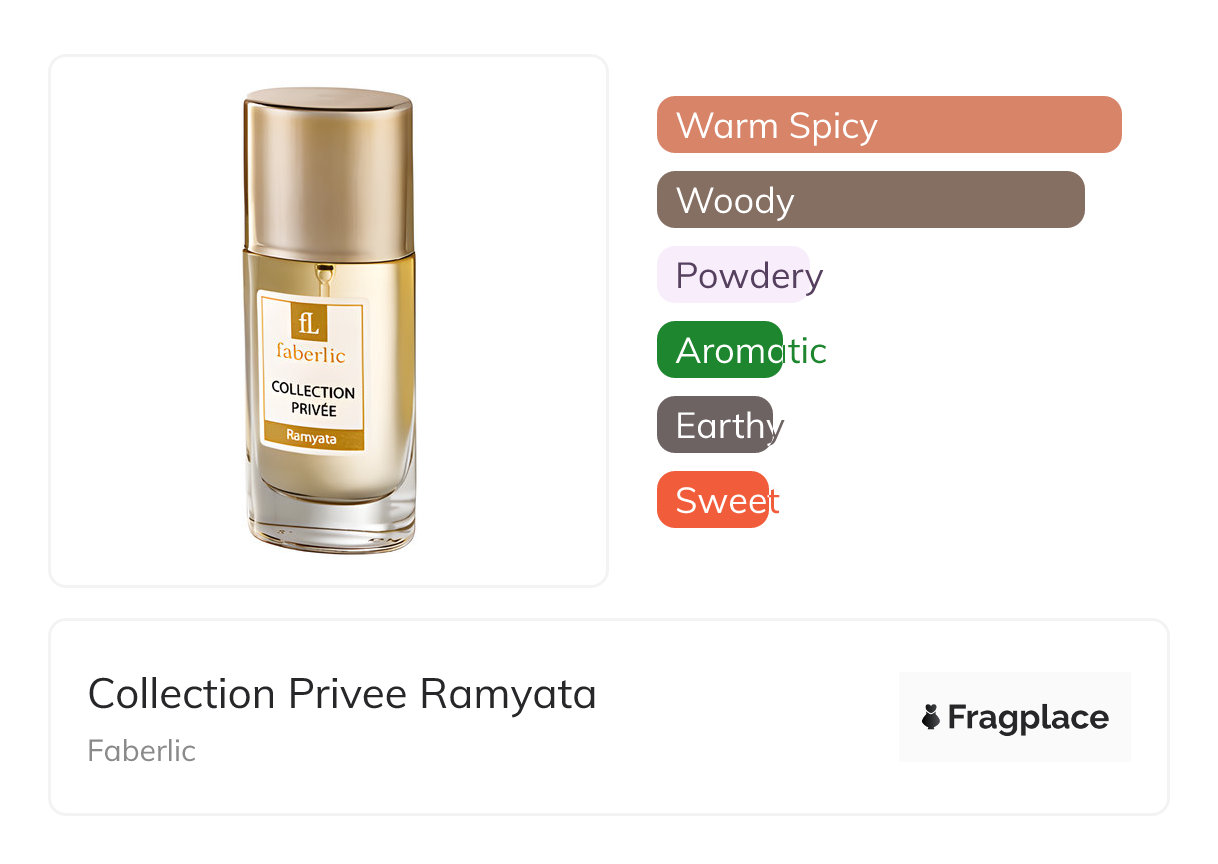This screenshot has height=864, width=1218.
Task: Select the Powdery accord bar
Action: 733,275
